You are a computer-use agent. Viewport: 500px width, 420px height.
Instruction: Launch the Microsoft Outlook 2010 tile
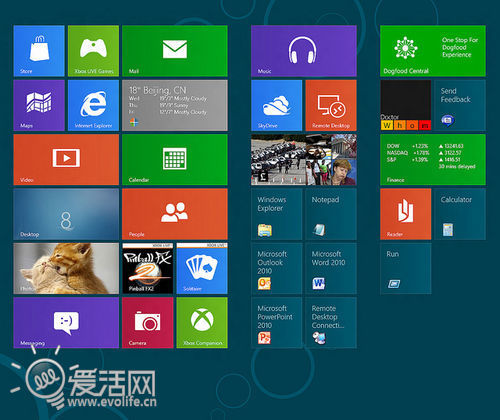(277, 268)
